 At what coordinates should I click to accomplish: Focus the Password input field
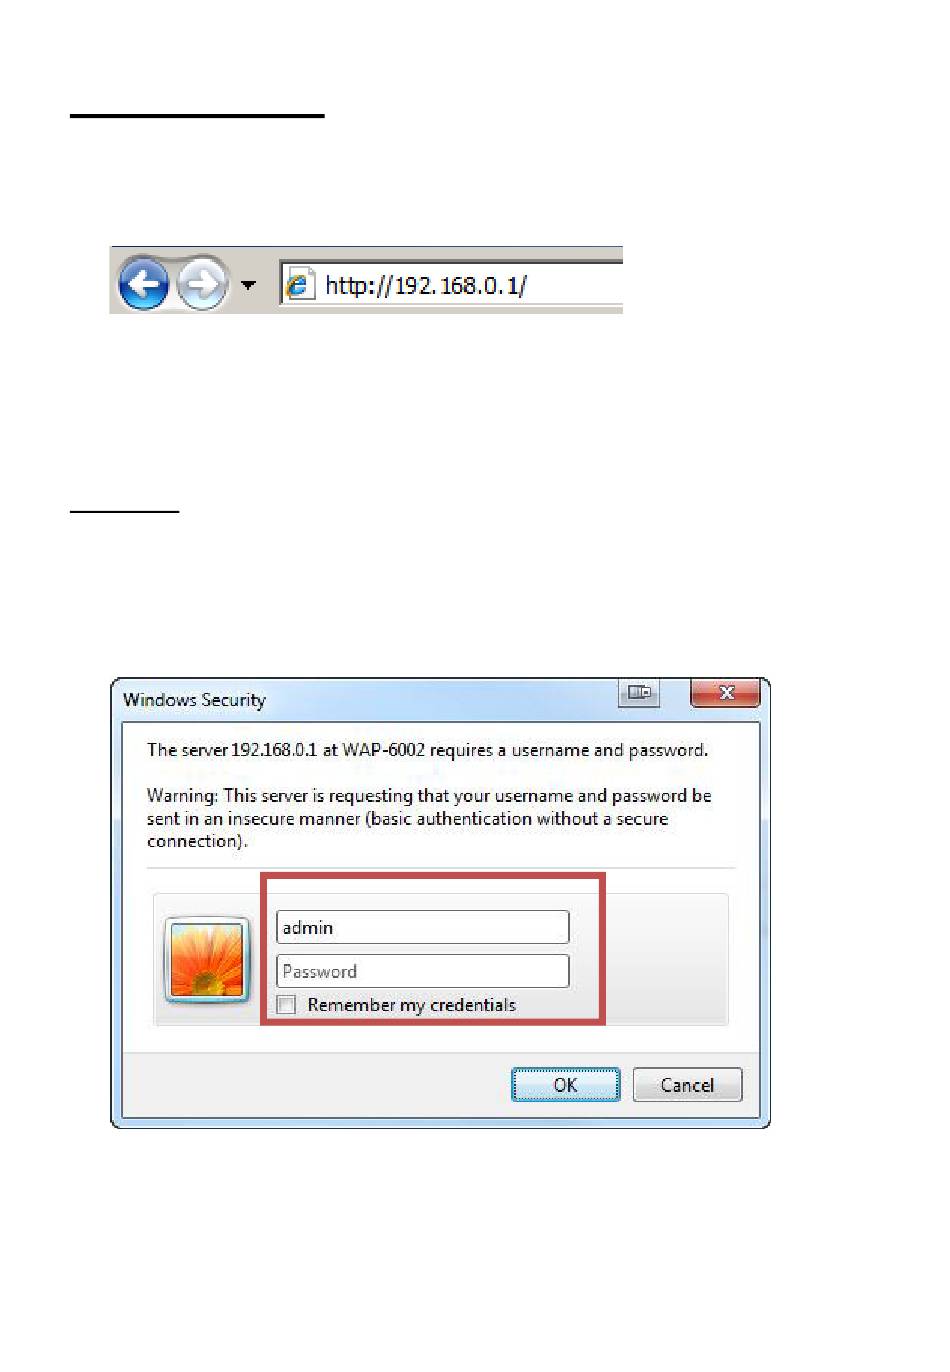point(422,971)
